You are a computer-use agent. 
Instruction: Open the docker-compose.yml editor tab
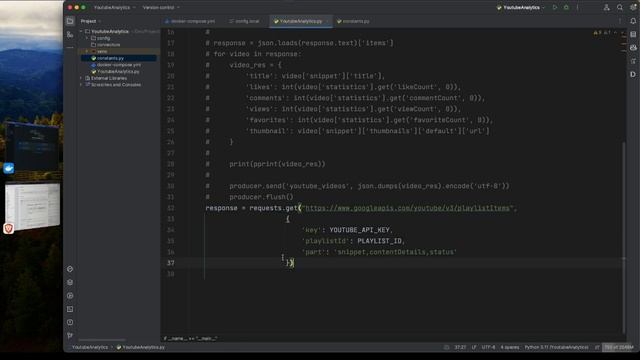point(190,21)
